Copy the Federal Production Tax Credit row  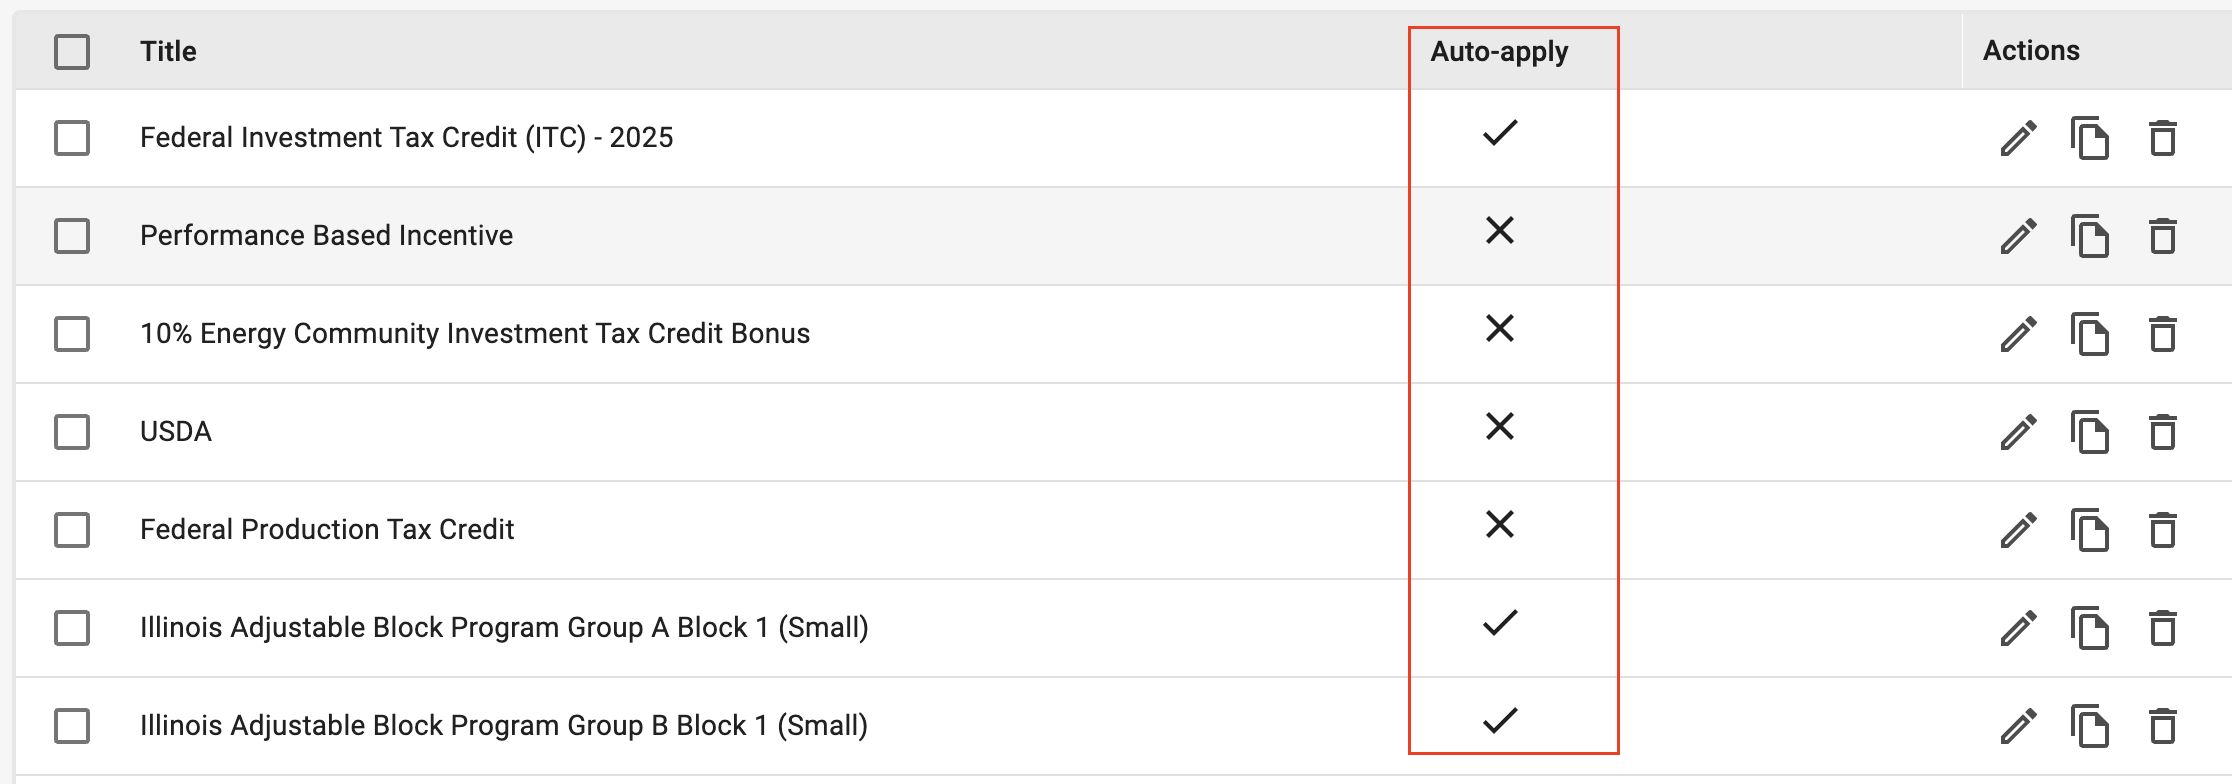point(2090,530)
